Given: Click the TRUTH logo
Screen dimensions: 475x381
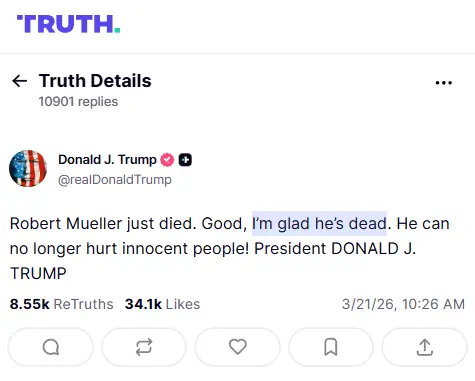Looking at the screenshot, I should (x=68, y=24).
